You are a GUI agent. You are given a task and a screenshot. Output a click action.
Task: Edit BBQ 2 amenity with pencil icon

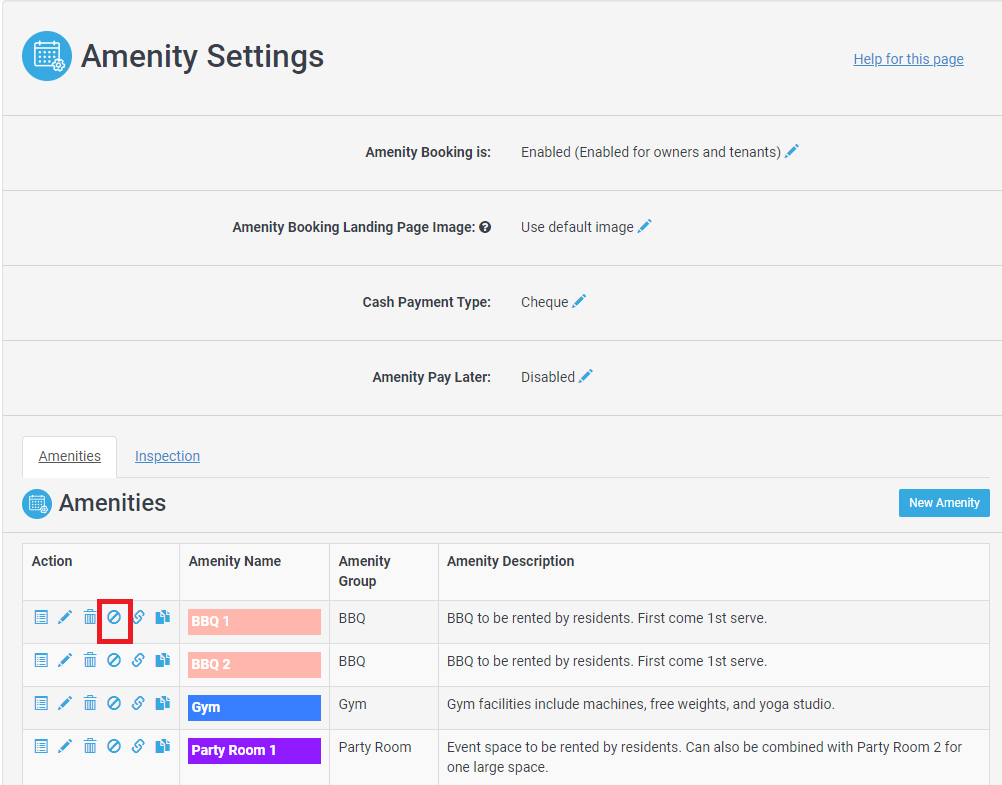65,660
